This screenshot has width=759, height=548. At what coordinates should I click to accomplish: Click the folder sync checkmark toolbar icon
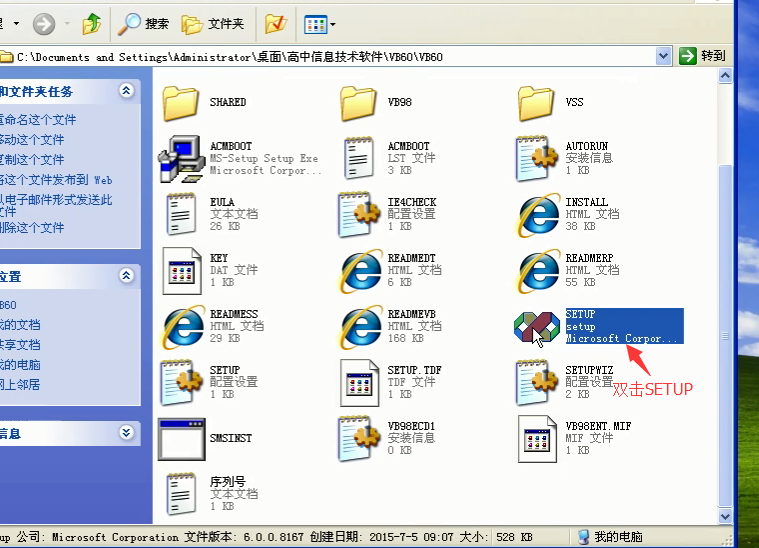pyautogui.click(x=275, y=24)
